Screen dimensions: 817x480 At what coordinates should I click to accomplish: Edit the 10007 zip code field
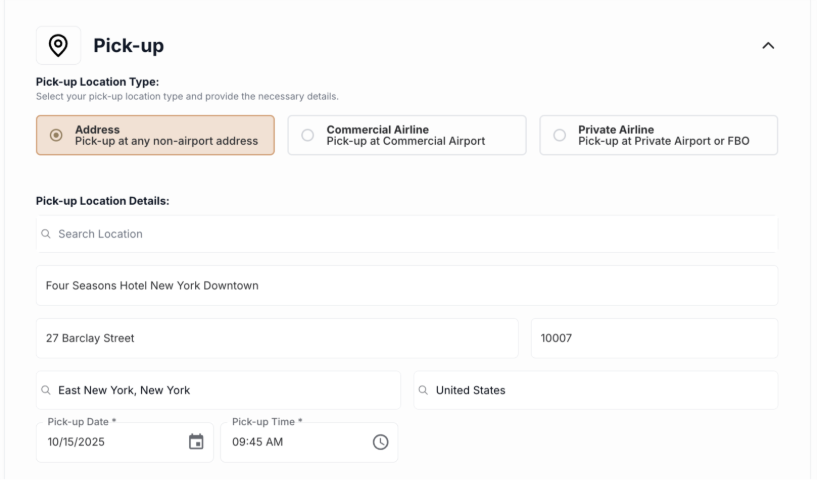click(x=654, y=338)
